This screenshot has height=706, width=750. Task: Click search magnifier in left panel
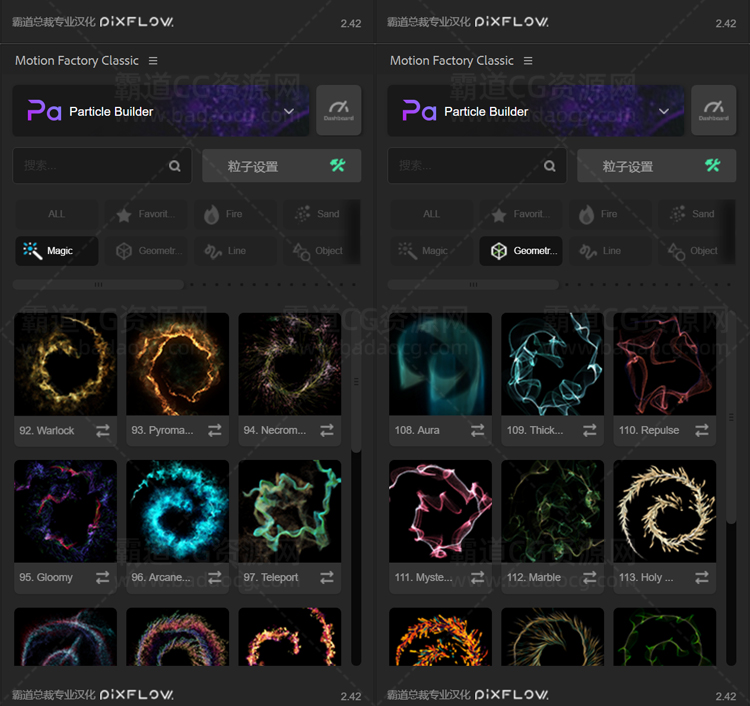click(175, 166)
